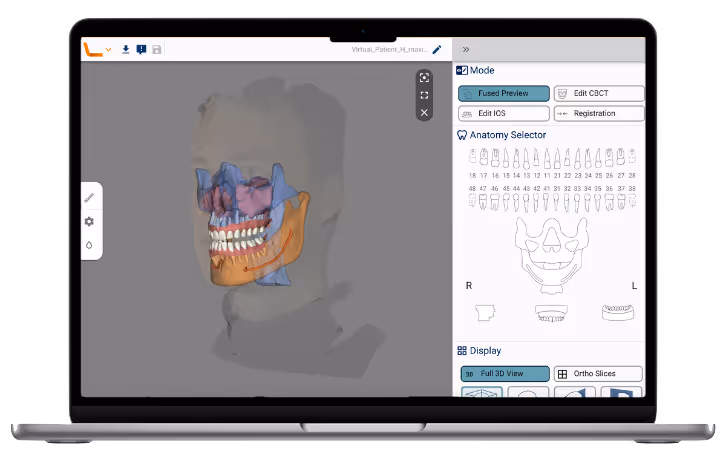Switch to Edit CBCT mode

coord(599,93)
